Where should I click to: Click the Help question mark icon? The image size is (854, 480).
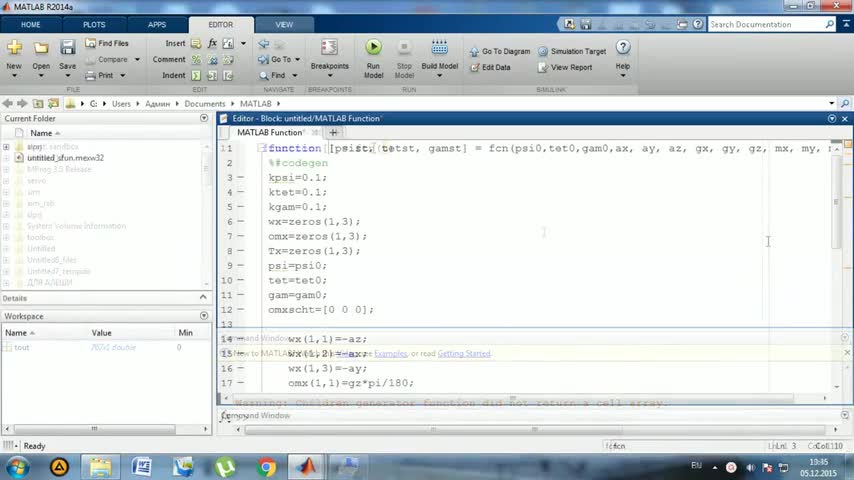click(x=623, y=47)
